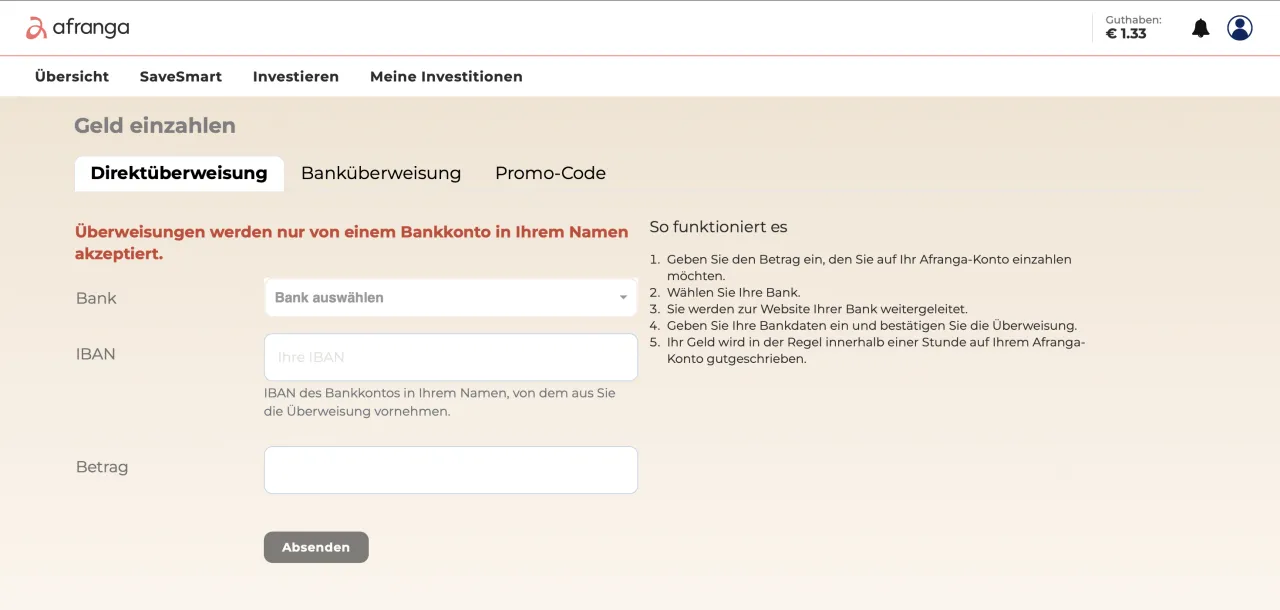Expand the Bank auswählen dropdown
This screenshot has width=1280, height=610.
point(451,297)
